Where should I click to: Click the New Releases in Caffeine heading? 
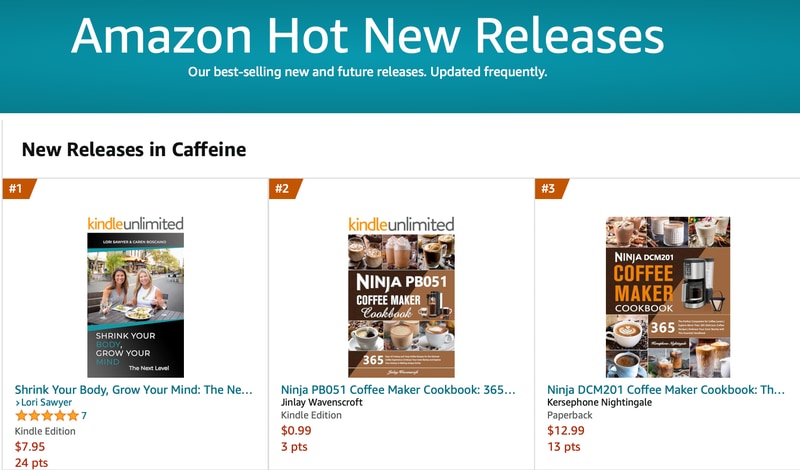tap(134, 150)
